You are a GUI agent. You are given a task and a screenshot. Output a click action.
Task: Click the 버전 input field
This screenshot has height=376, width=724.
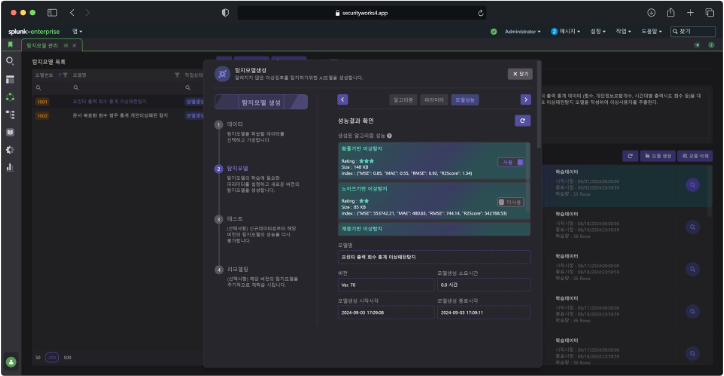[386, 285]
